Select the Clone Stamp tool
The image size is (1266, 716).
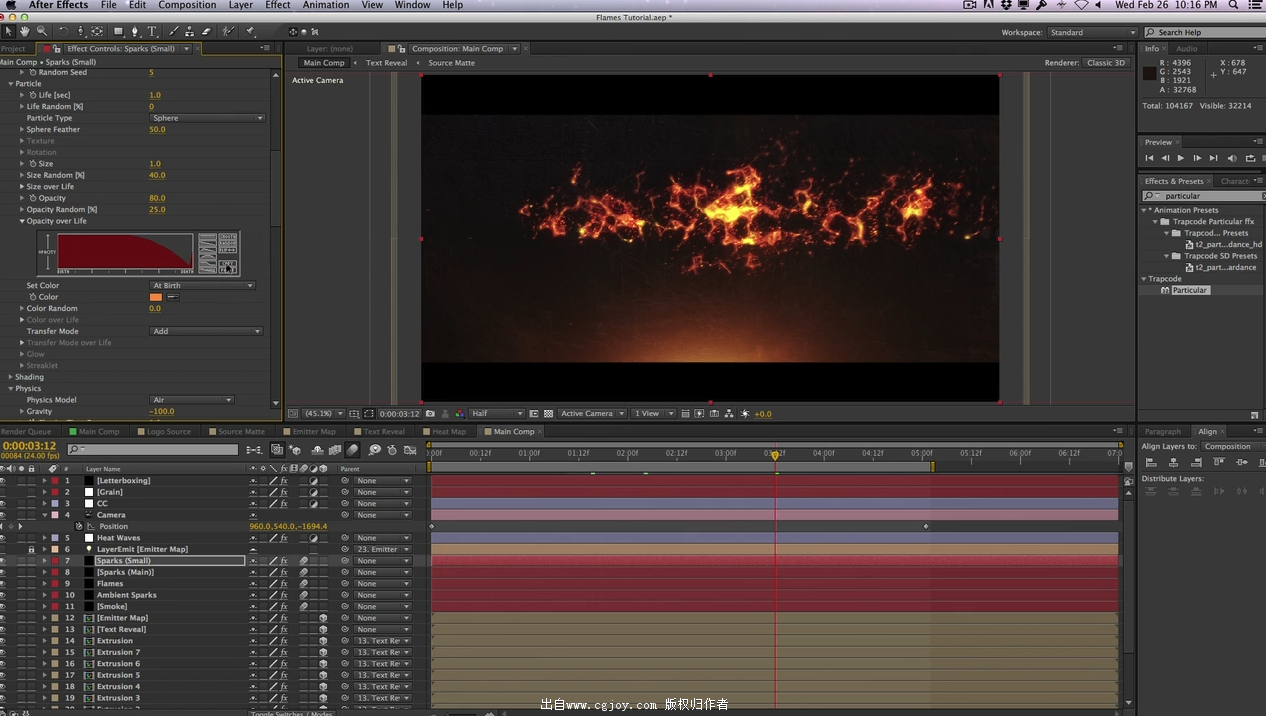pyautogui.click(x=190, y=32)
